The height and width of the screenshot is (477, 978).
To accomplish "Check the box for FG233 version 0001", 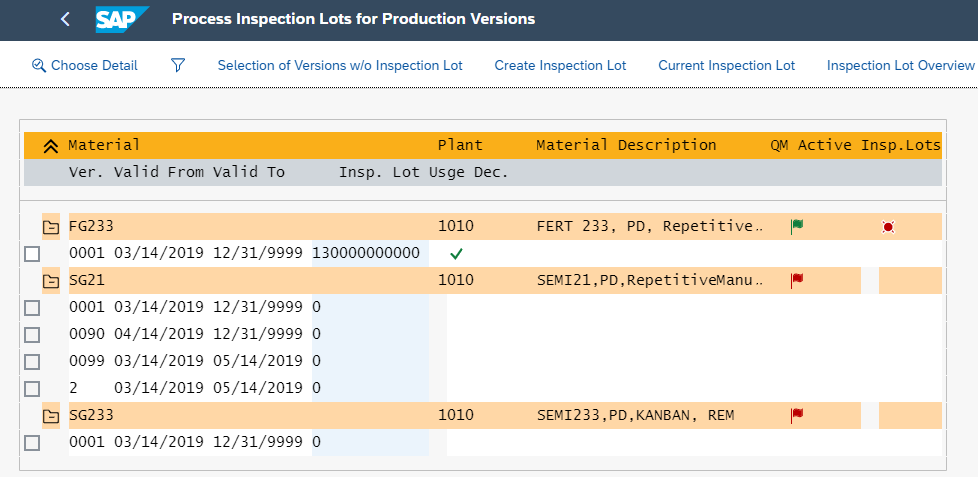I will click(32, 254).
